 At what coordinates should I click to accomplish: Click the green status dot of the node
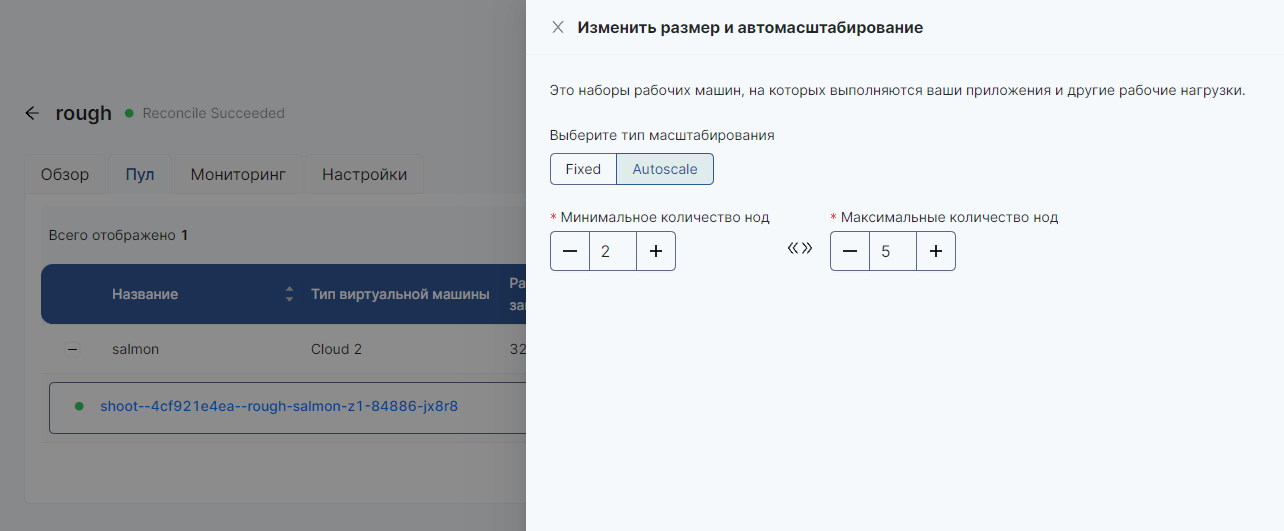pyautogui.click(x=79, y=406)
